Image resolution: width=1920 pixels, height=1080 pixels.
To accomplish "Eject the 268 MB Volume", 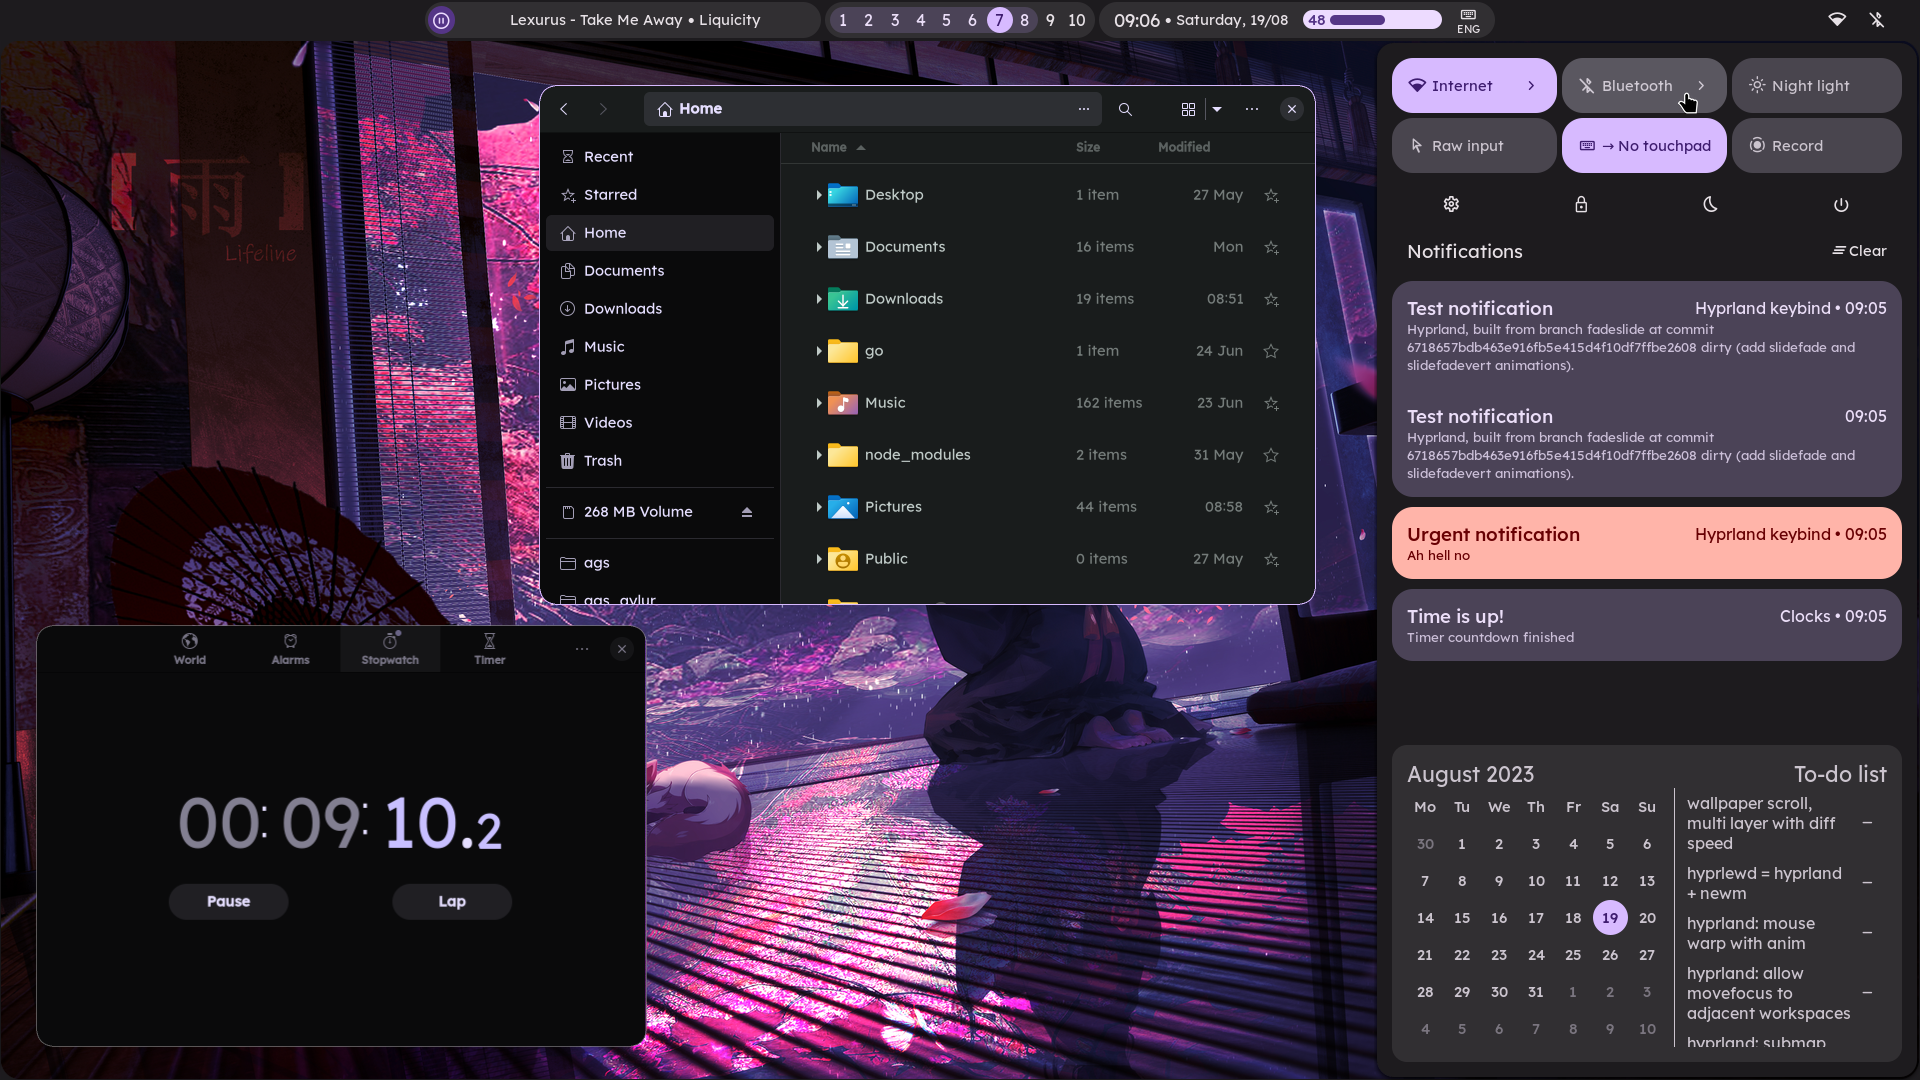I will 748,512.
